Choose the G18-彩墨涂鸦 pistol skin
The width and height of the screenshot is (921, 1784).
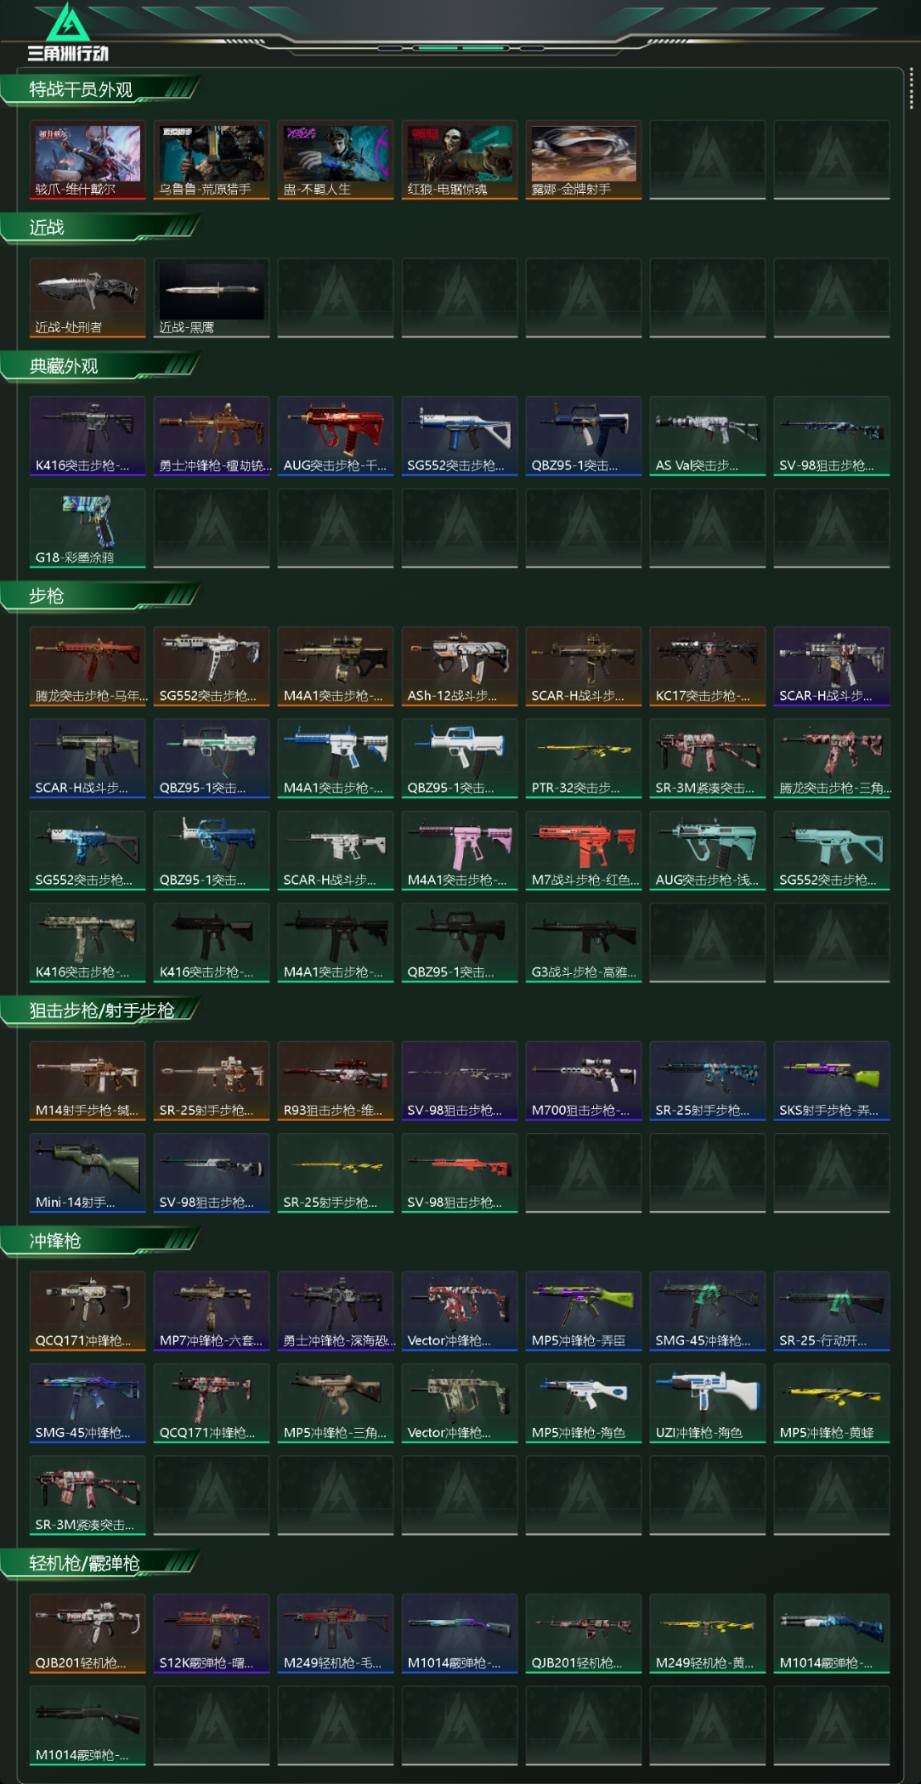click(x=87, y=528)
